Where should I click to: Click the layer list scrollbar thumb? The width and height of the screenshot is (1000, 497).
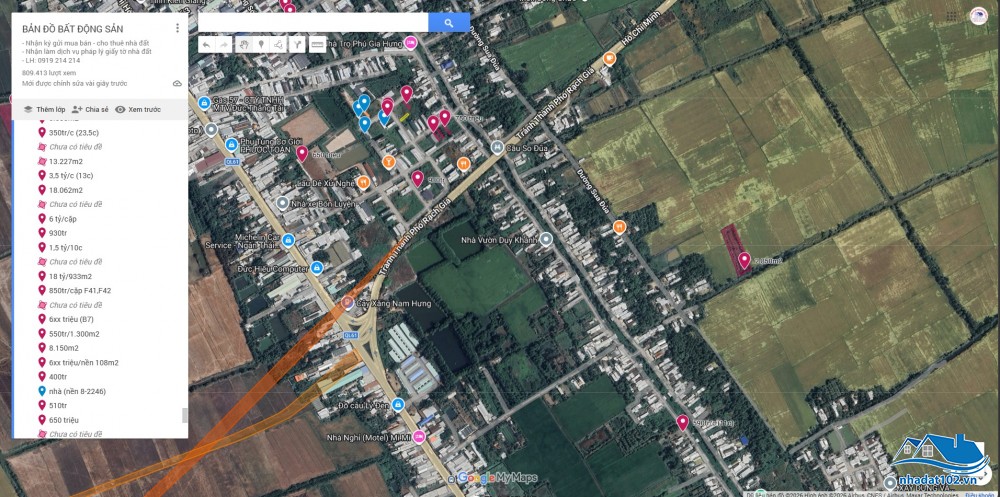183,416
